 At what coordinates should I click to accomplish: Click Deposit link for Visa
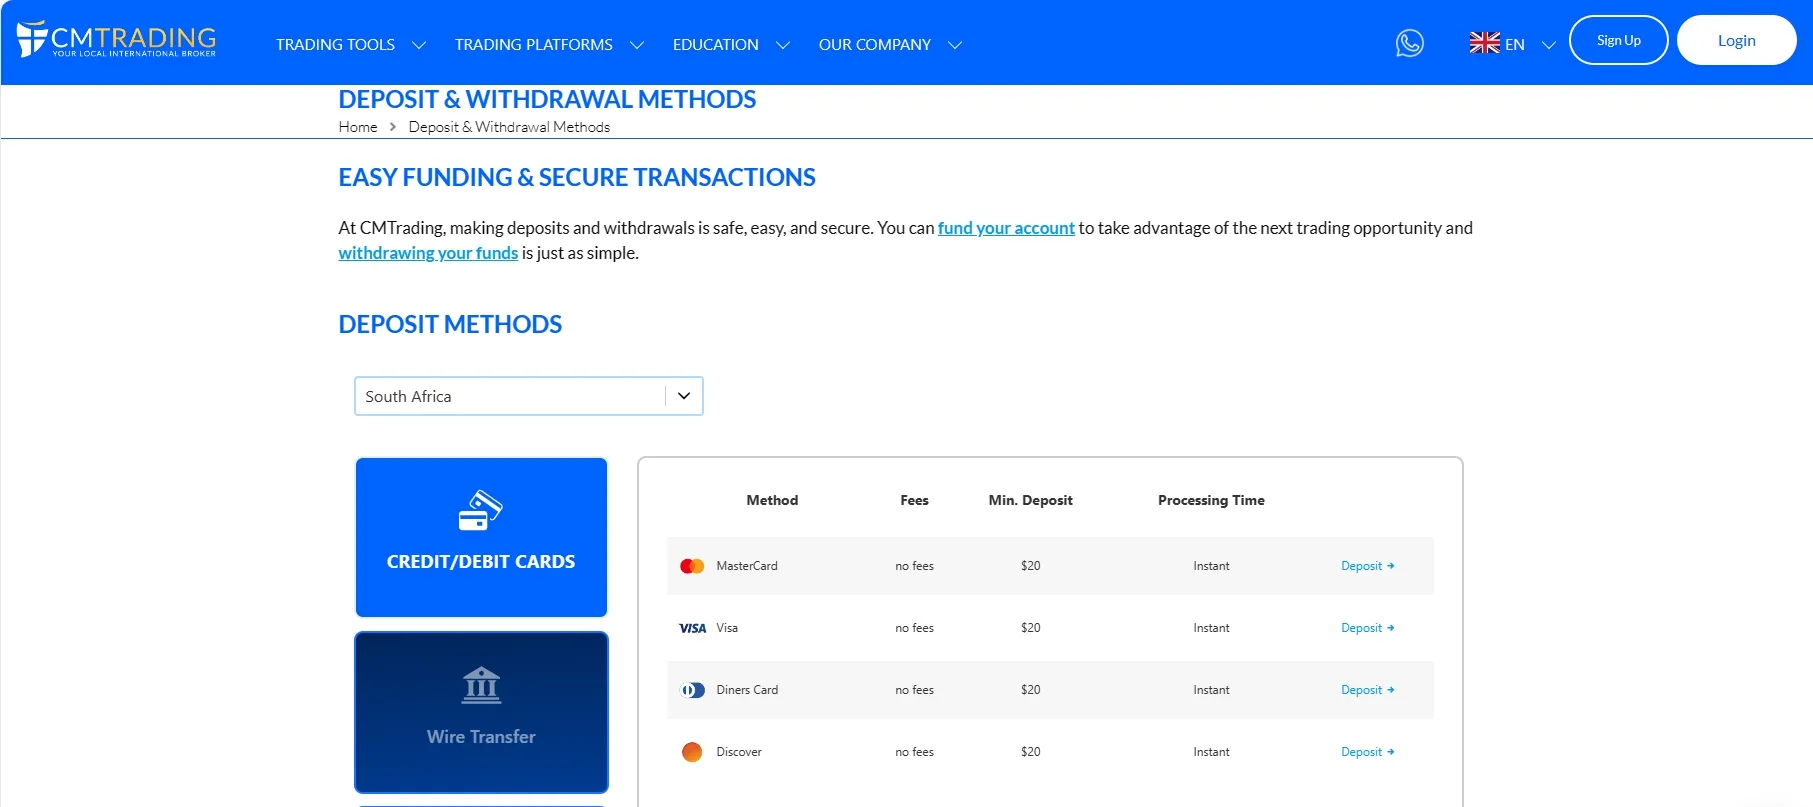click(x=1368, y=628)
